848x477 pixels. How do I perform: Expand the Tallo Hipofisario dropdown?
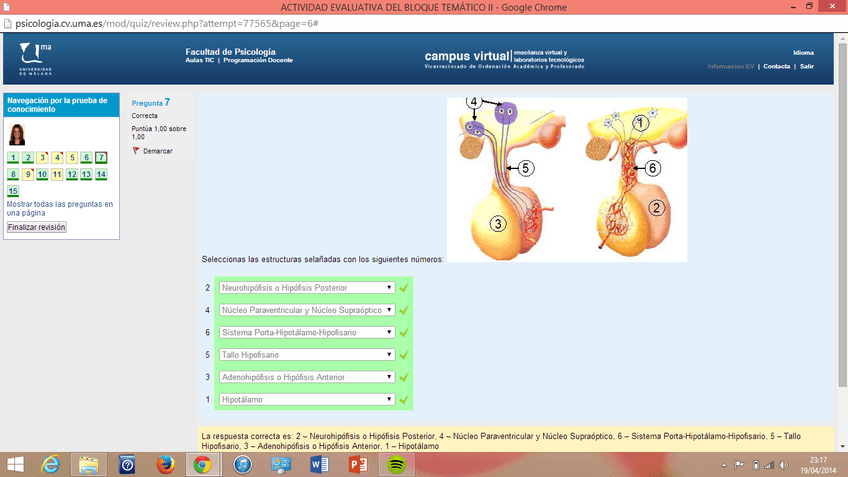pos(306,355)
